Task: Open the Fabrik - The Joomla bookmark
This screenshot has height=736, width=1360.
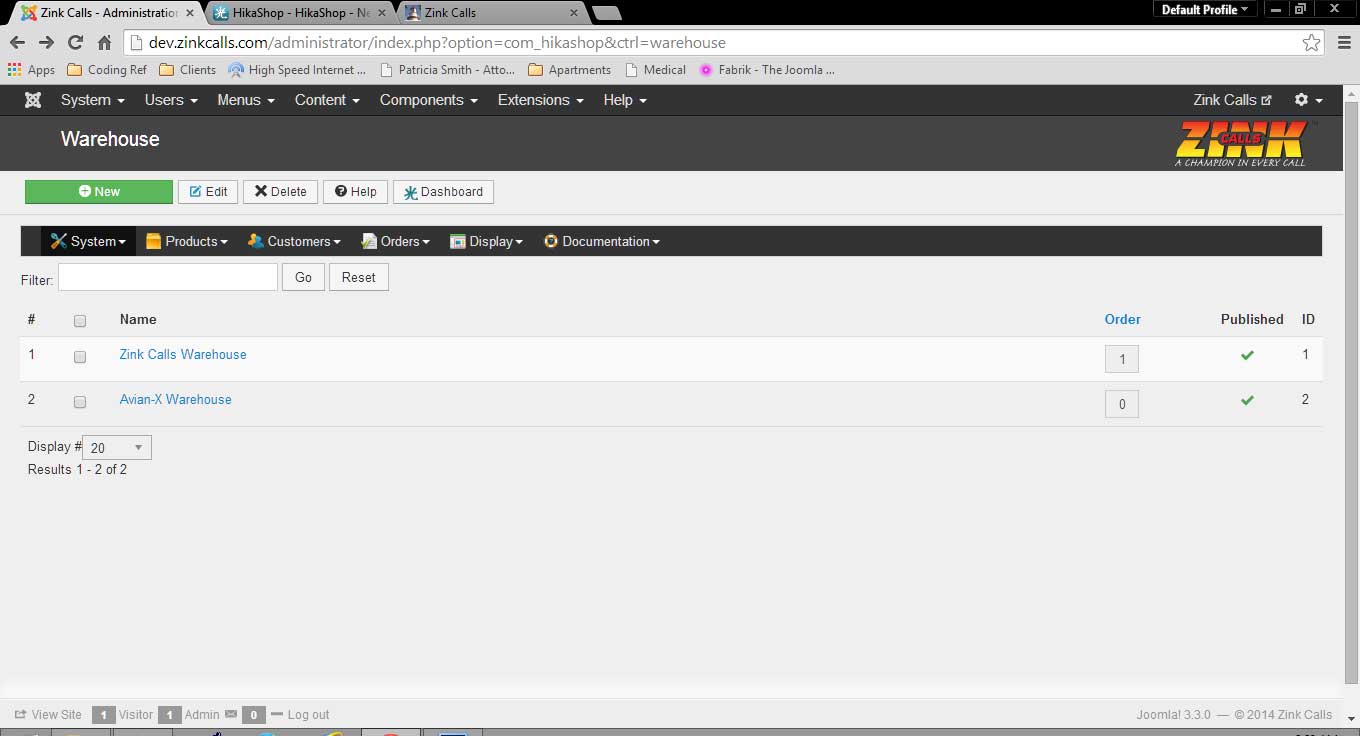Action: (767, 70)
